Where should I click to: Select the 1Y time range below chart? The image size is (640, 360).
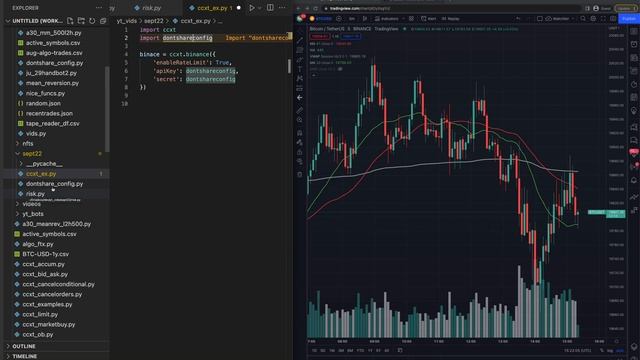point(370,351)
